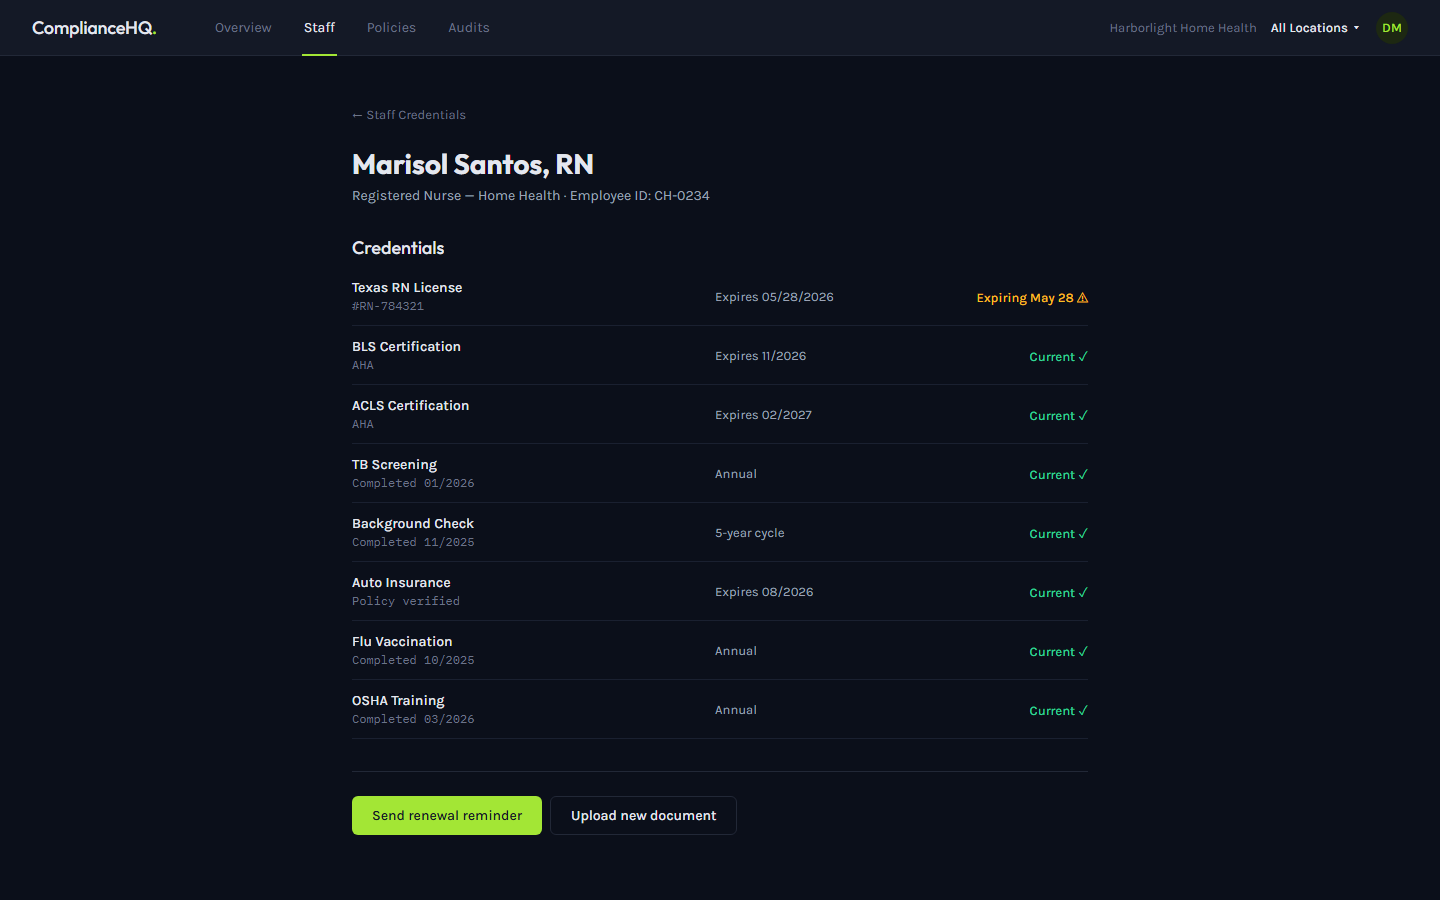1440x900 pixels.
Task: Click the Expiring May 28 warning status
Action: 1032,298
